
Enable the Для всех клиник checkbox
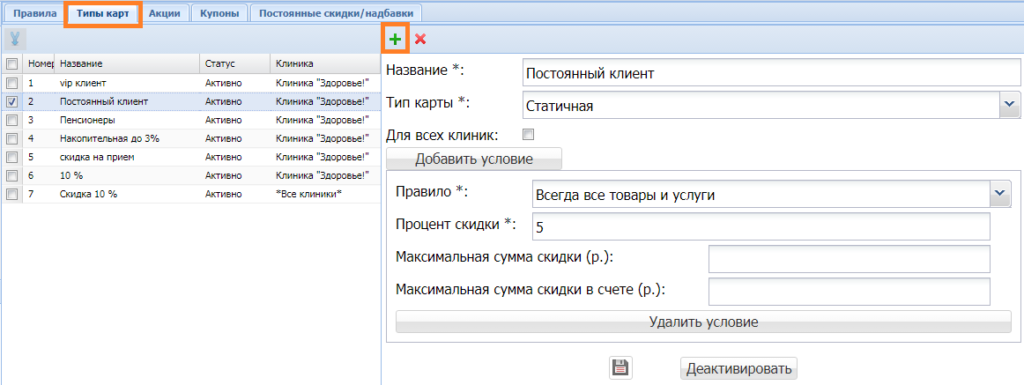(x=529, y=135)
